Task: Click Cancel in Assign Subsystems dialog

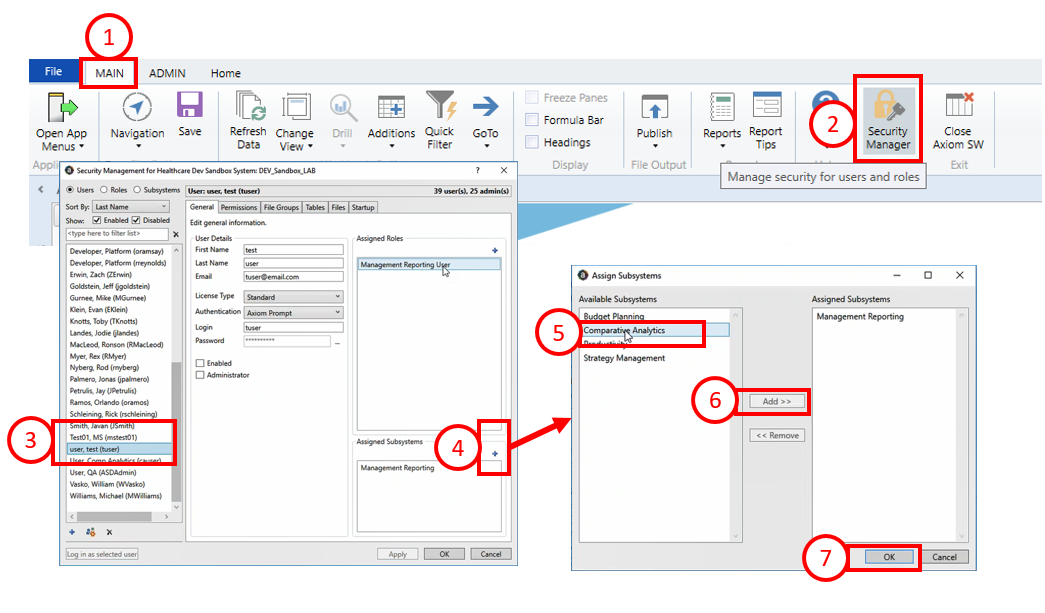Action: [x=944, y=557]
